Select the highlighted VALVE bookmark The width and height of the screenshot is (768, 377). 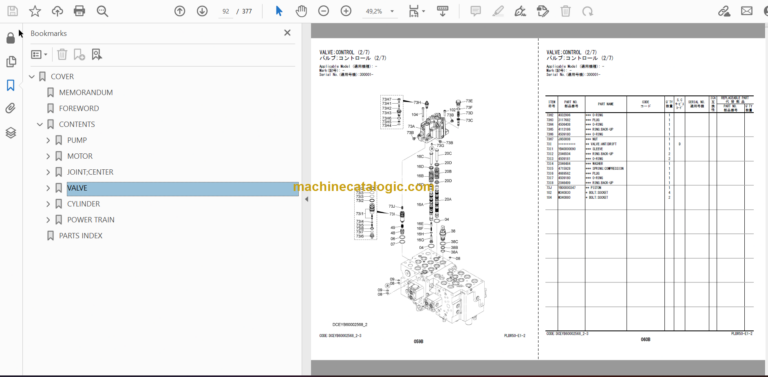(x=183, y=188)
